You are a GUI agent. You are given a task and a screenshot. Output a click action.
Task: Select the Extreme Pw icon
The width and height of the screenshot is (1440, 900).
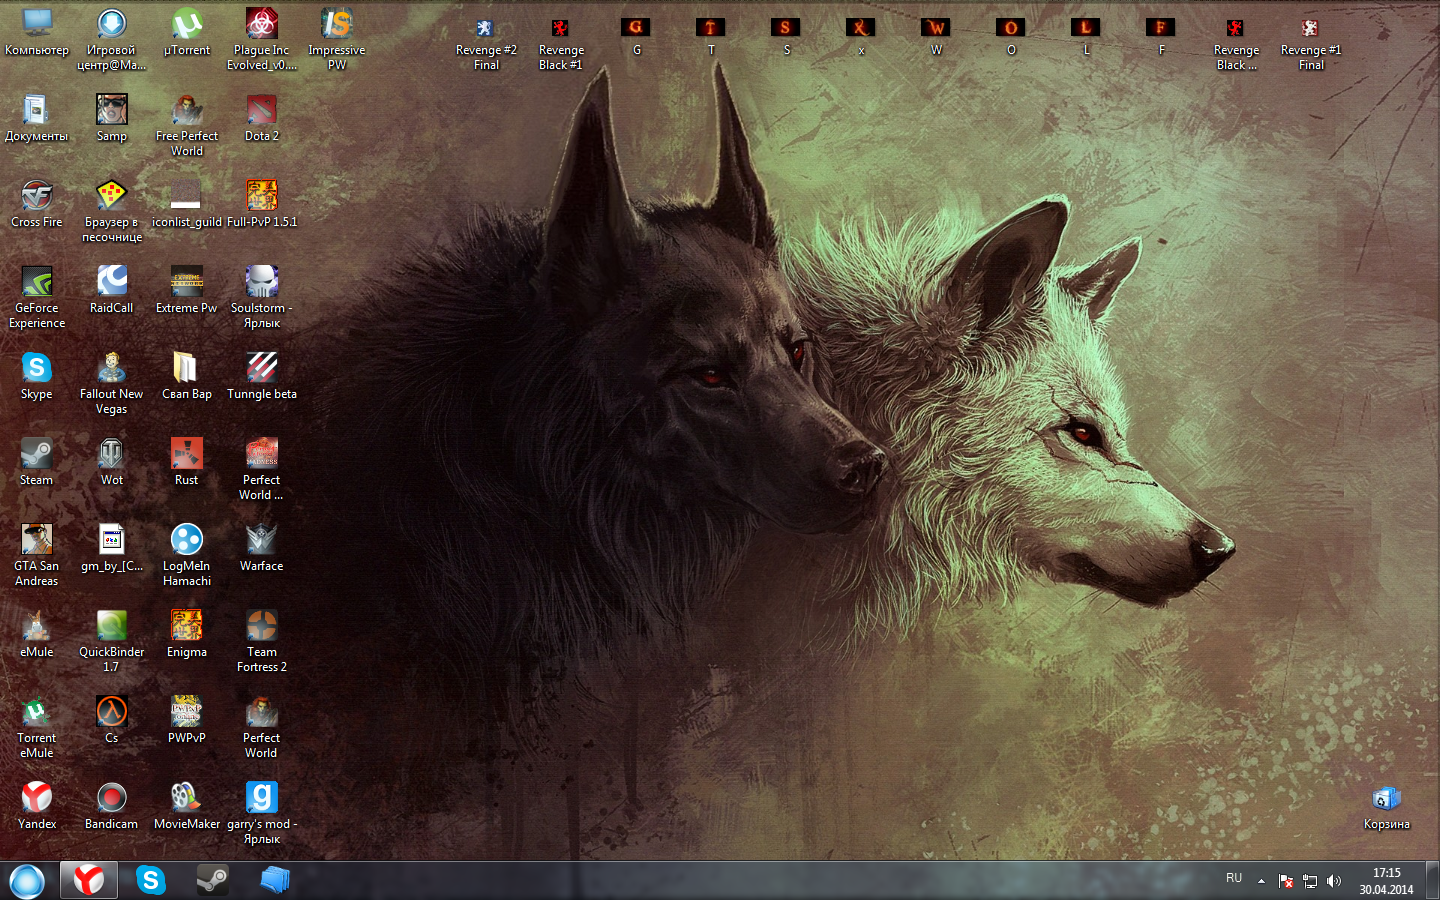187,290
